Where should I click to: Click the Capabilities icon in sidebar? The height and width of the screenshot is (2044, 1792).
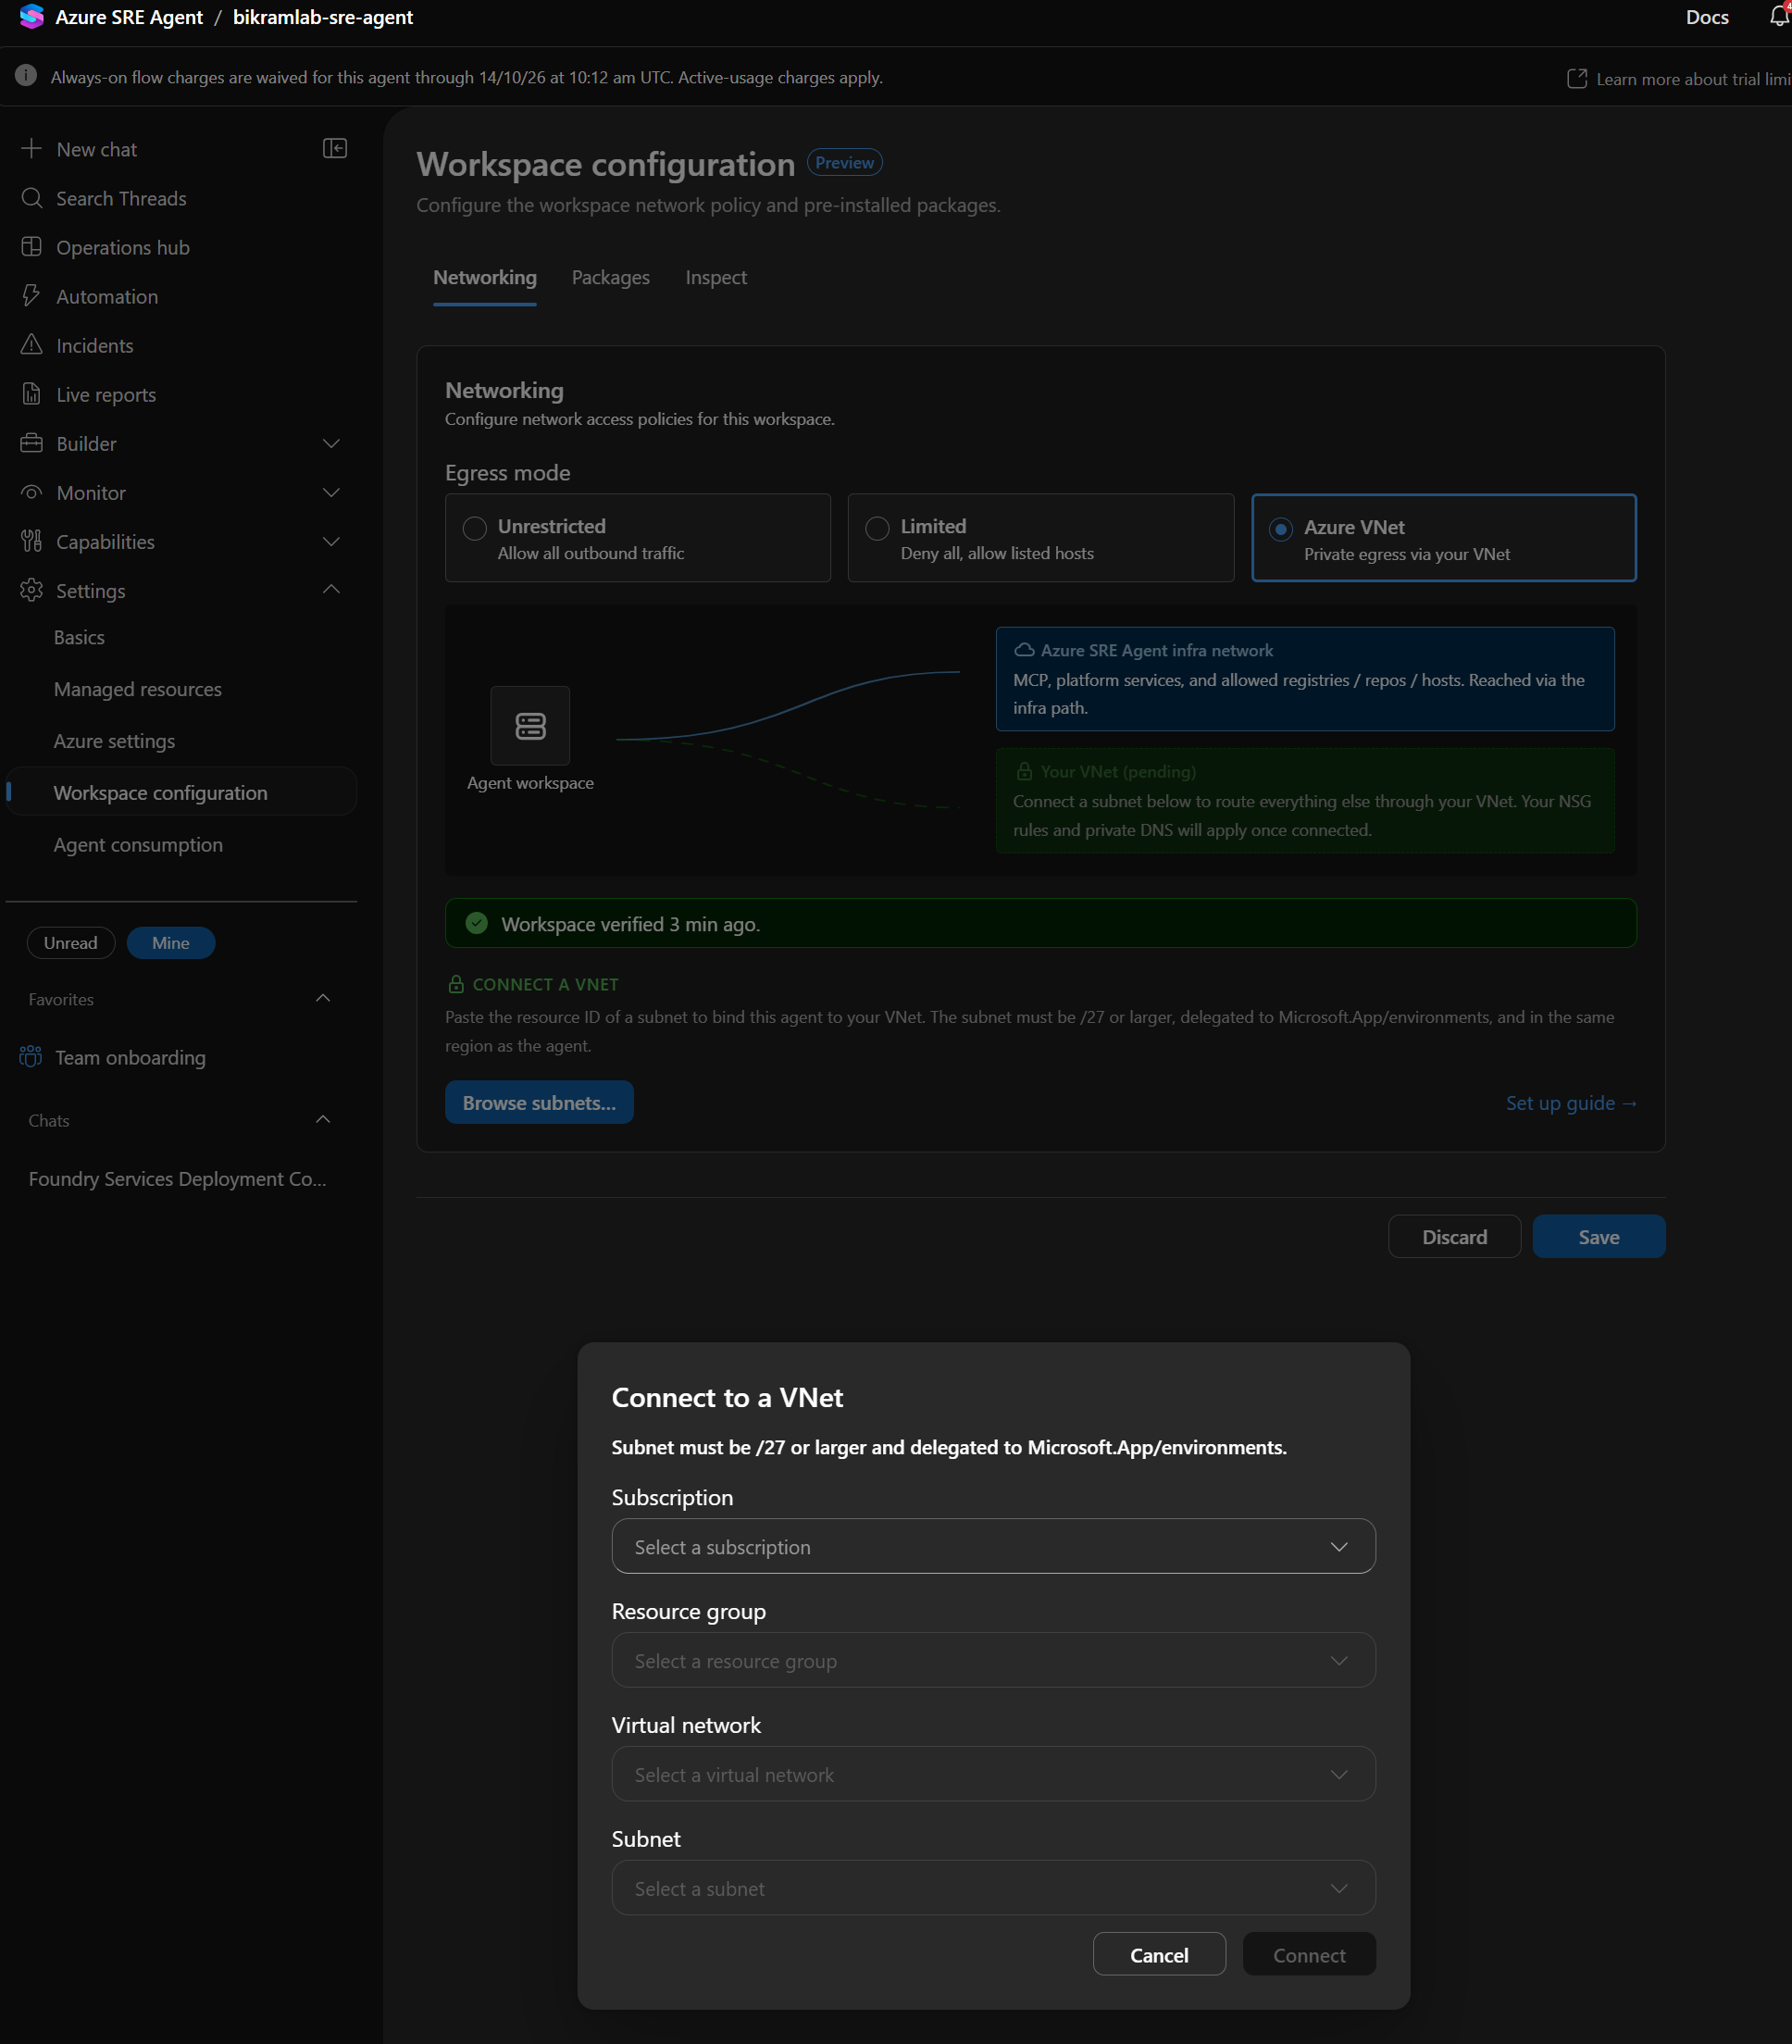coord(32,541)
